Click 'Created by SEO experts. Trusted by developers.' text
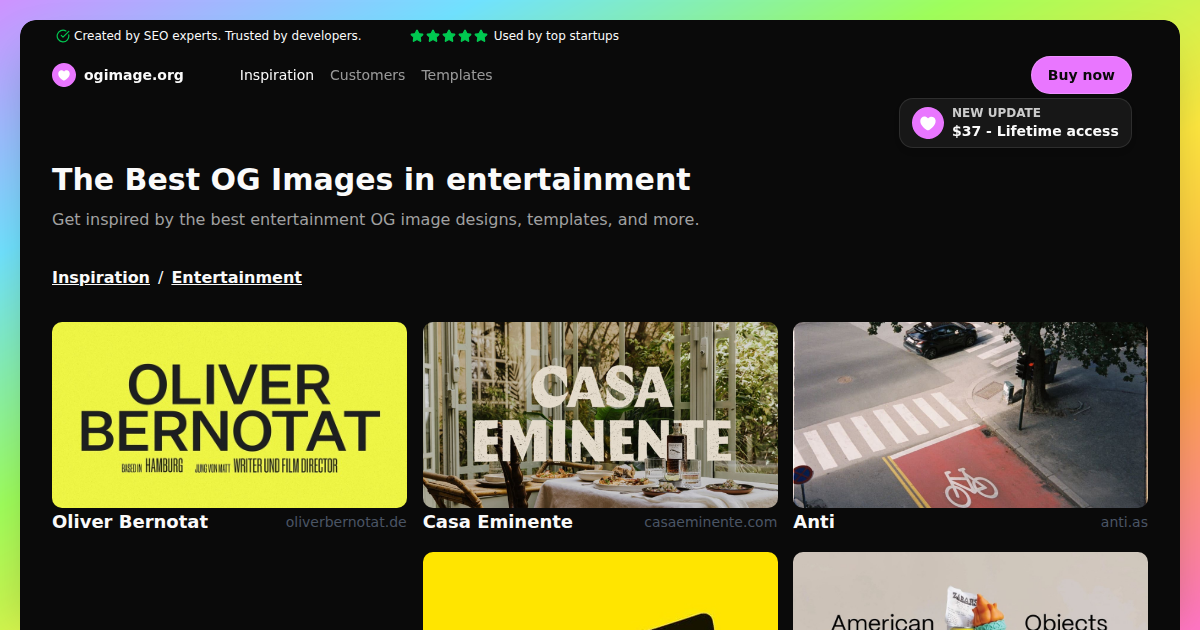The height and width of the screenshot is (630, 1200). [x=217, y=36]
